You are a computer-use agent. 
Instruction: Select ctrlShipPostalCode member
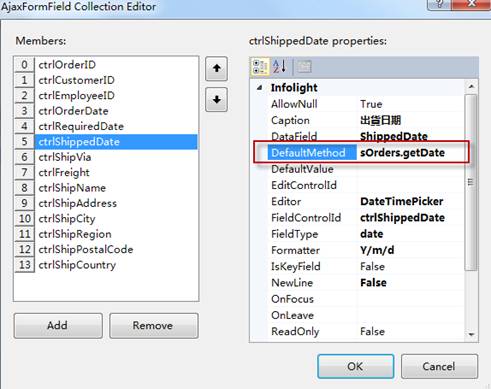106,249
